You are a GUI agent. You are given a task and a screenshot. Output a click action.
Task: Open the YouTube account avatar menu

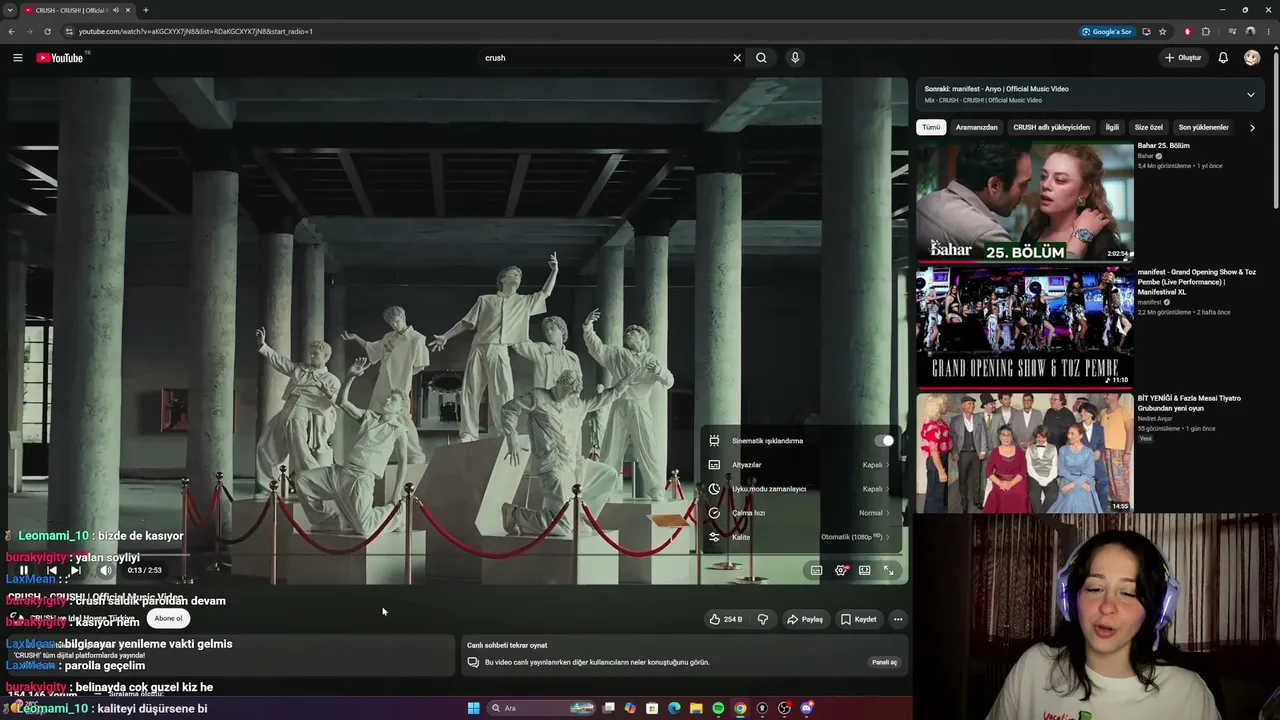coord(1252,58)
